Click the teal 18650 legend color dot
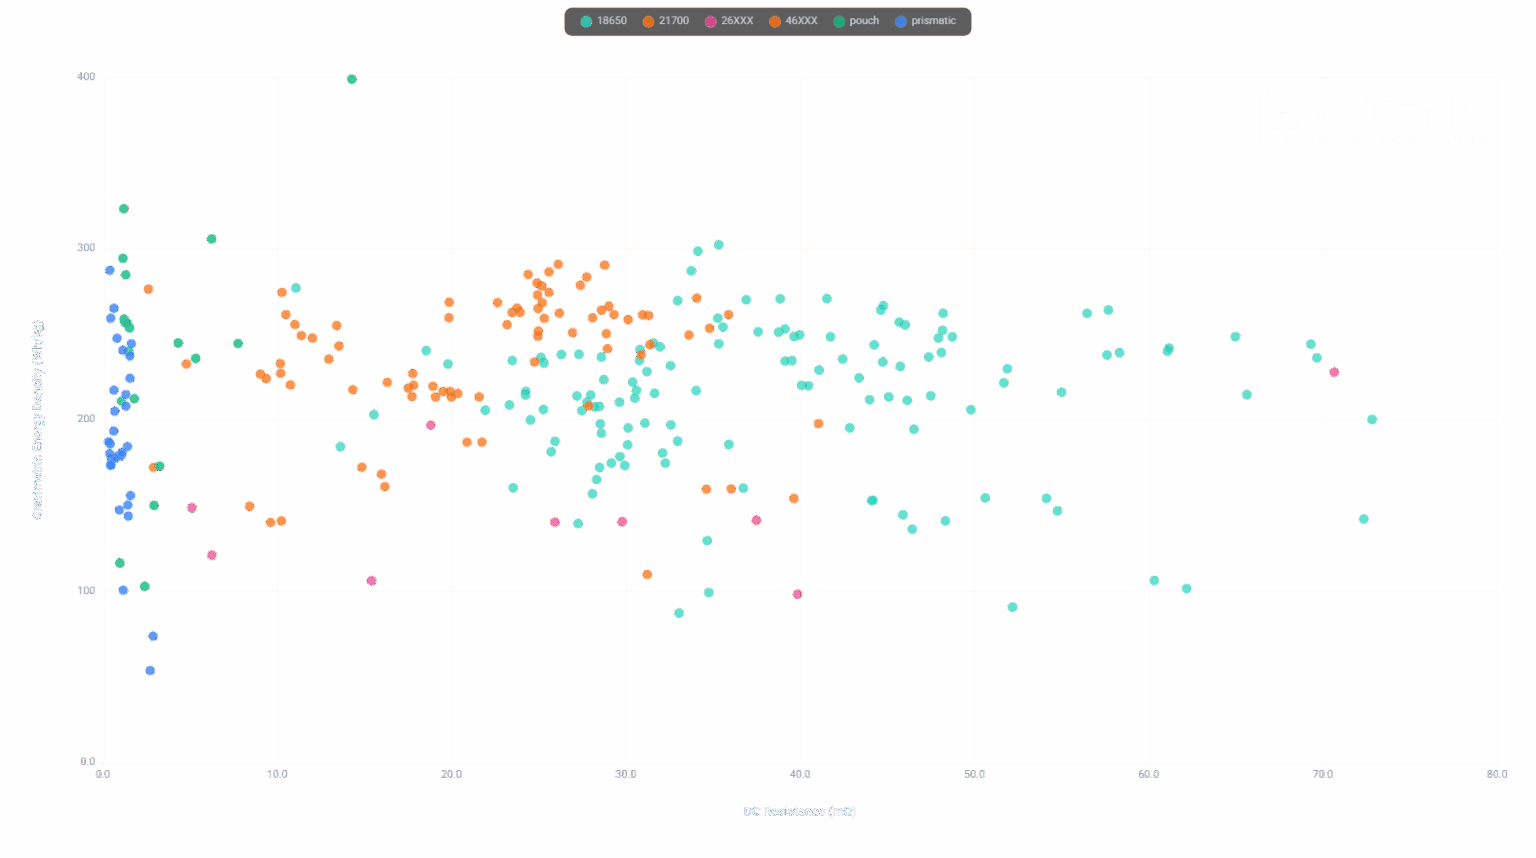The width and height of the screenshot is (1536, 858). click(x=587, y=21)
